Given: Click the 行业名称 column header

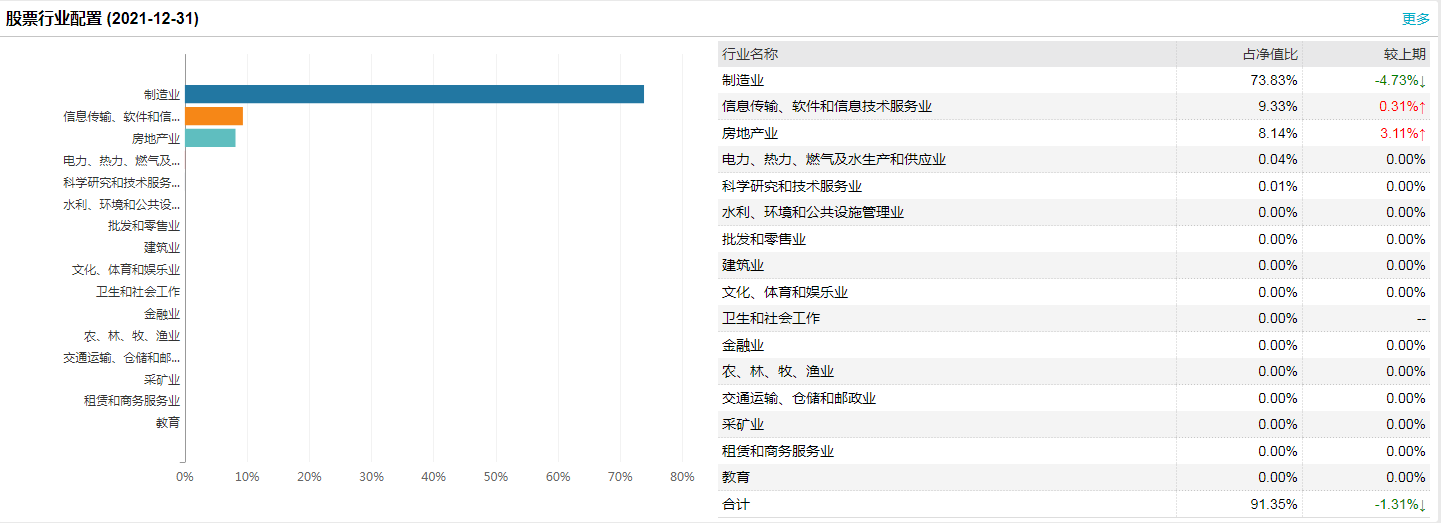Looking at the screenshot, I should 750,54.
